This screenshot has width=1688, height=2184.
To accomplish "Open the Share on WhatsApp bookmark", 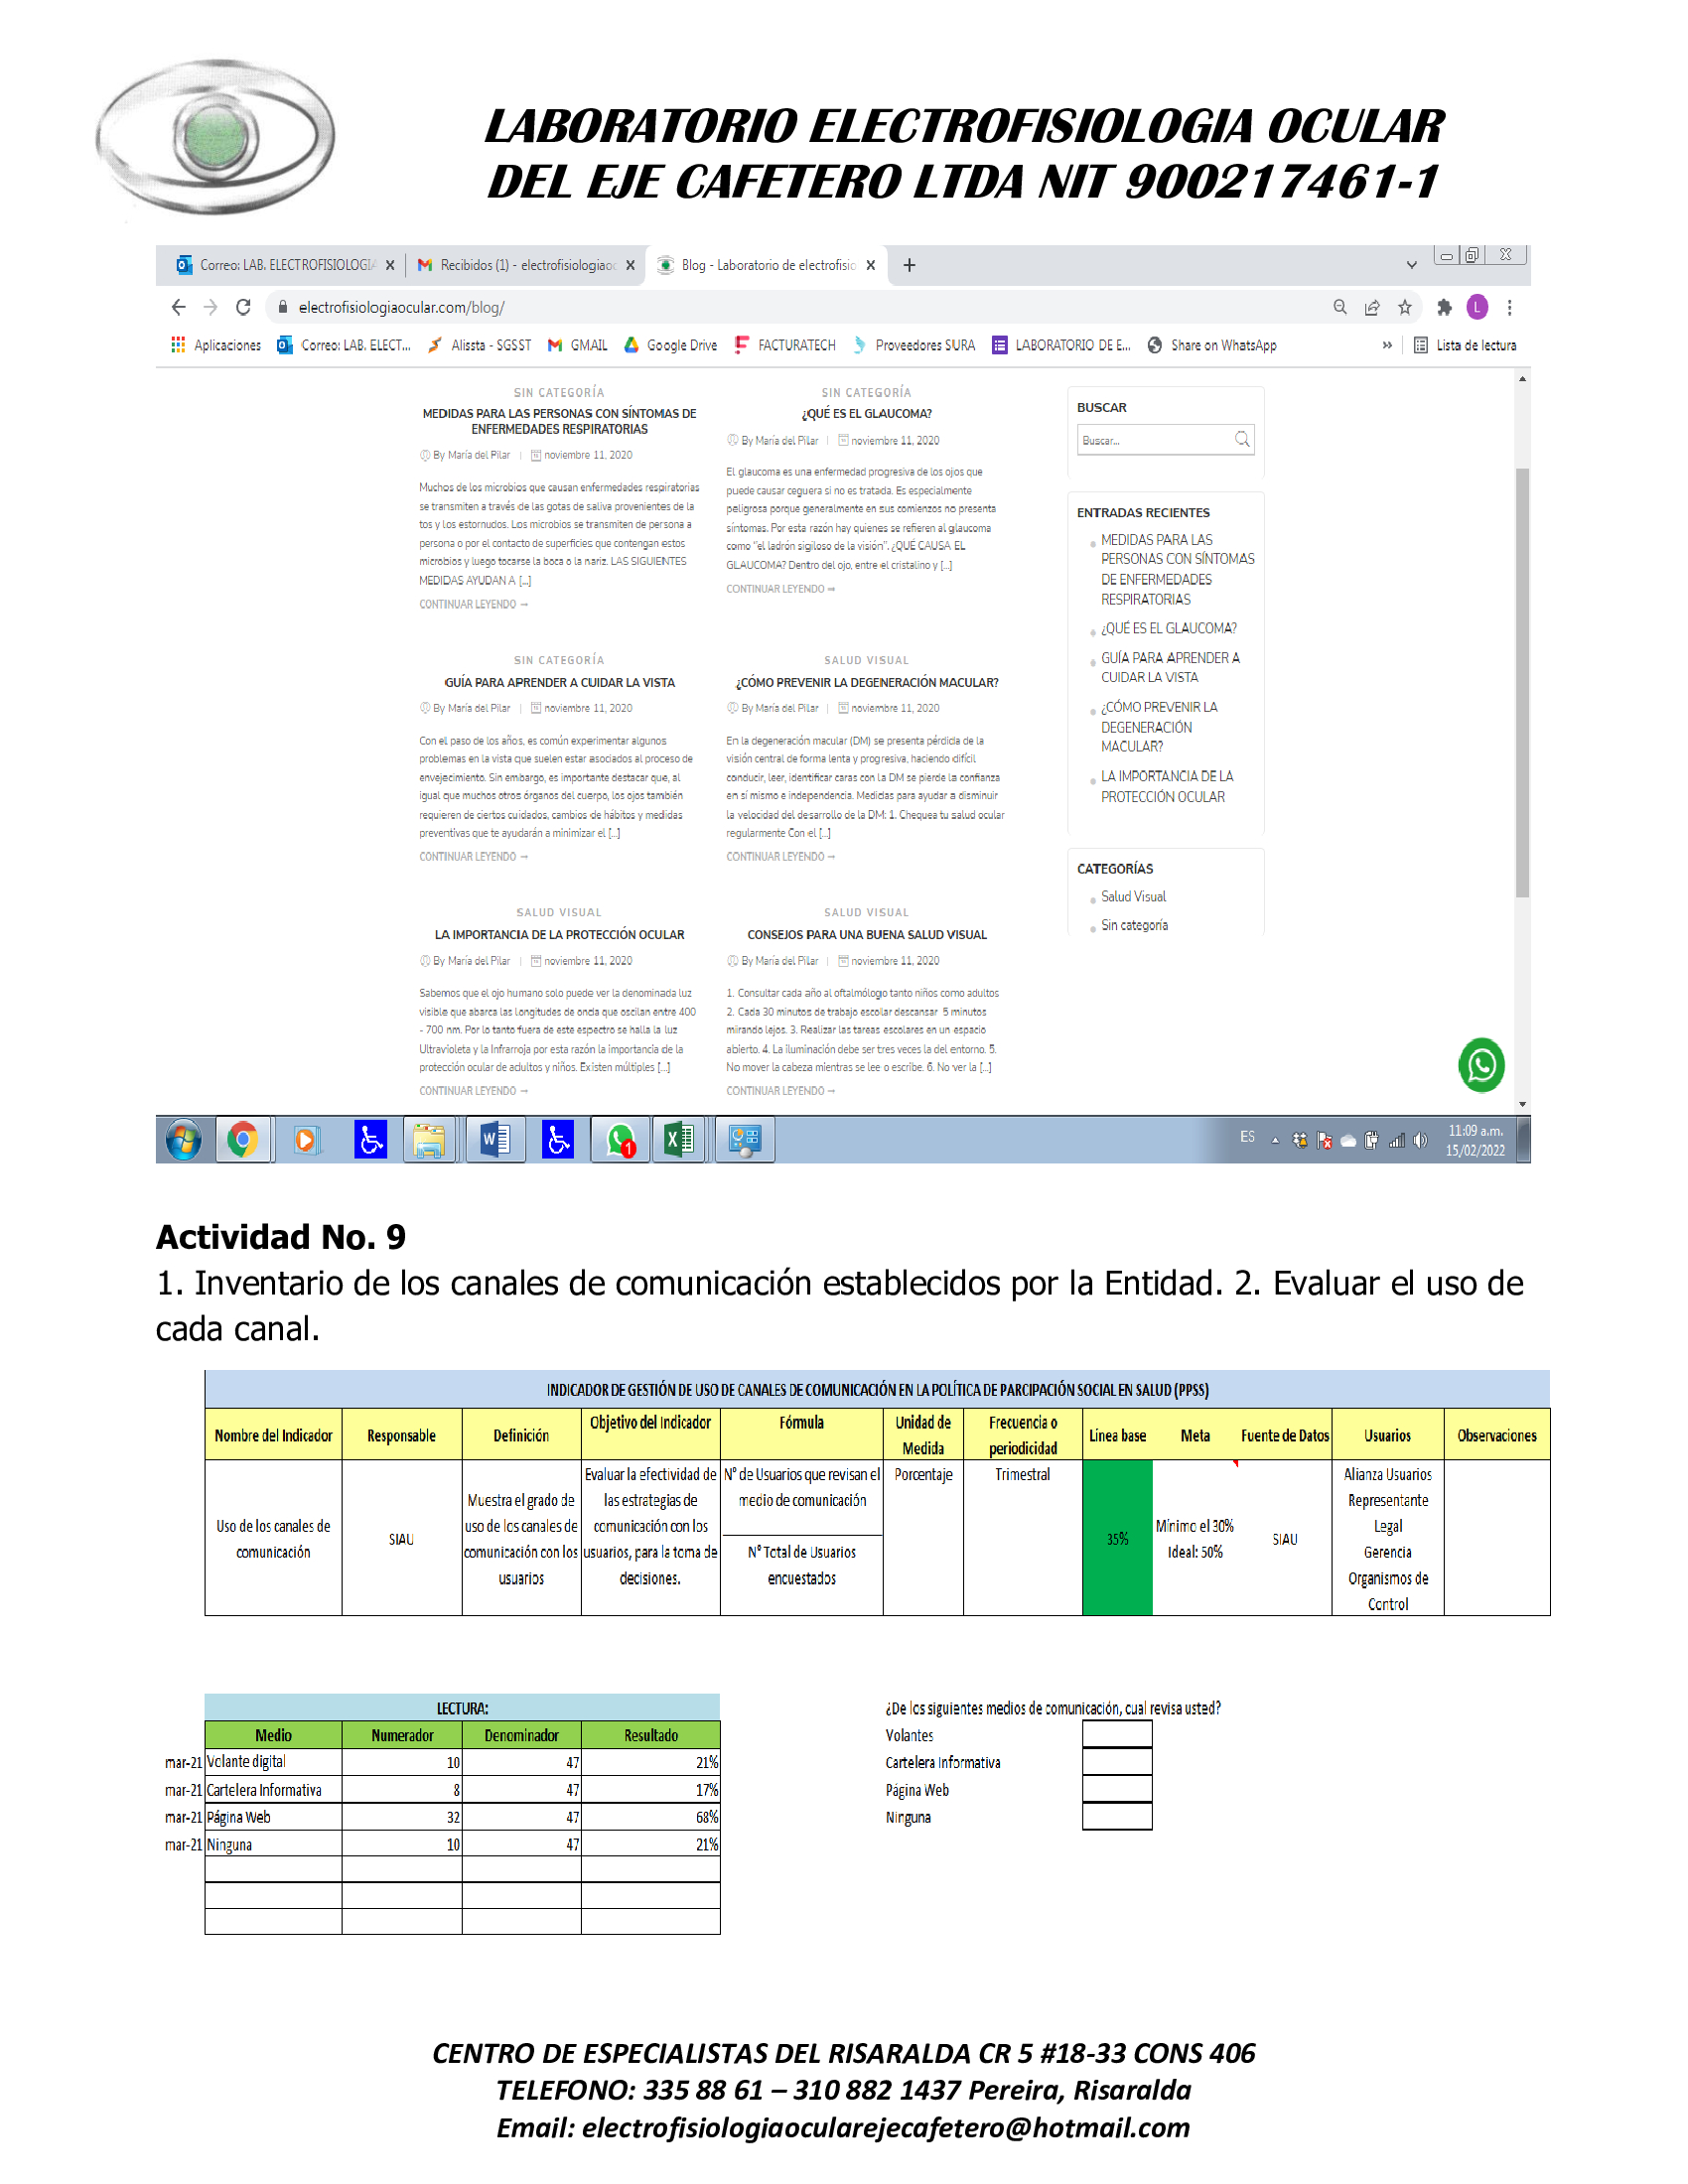I will pyautogui.click(x=1211, y=345).
